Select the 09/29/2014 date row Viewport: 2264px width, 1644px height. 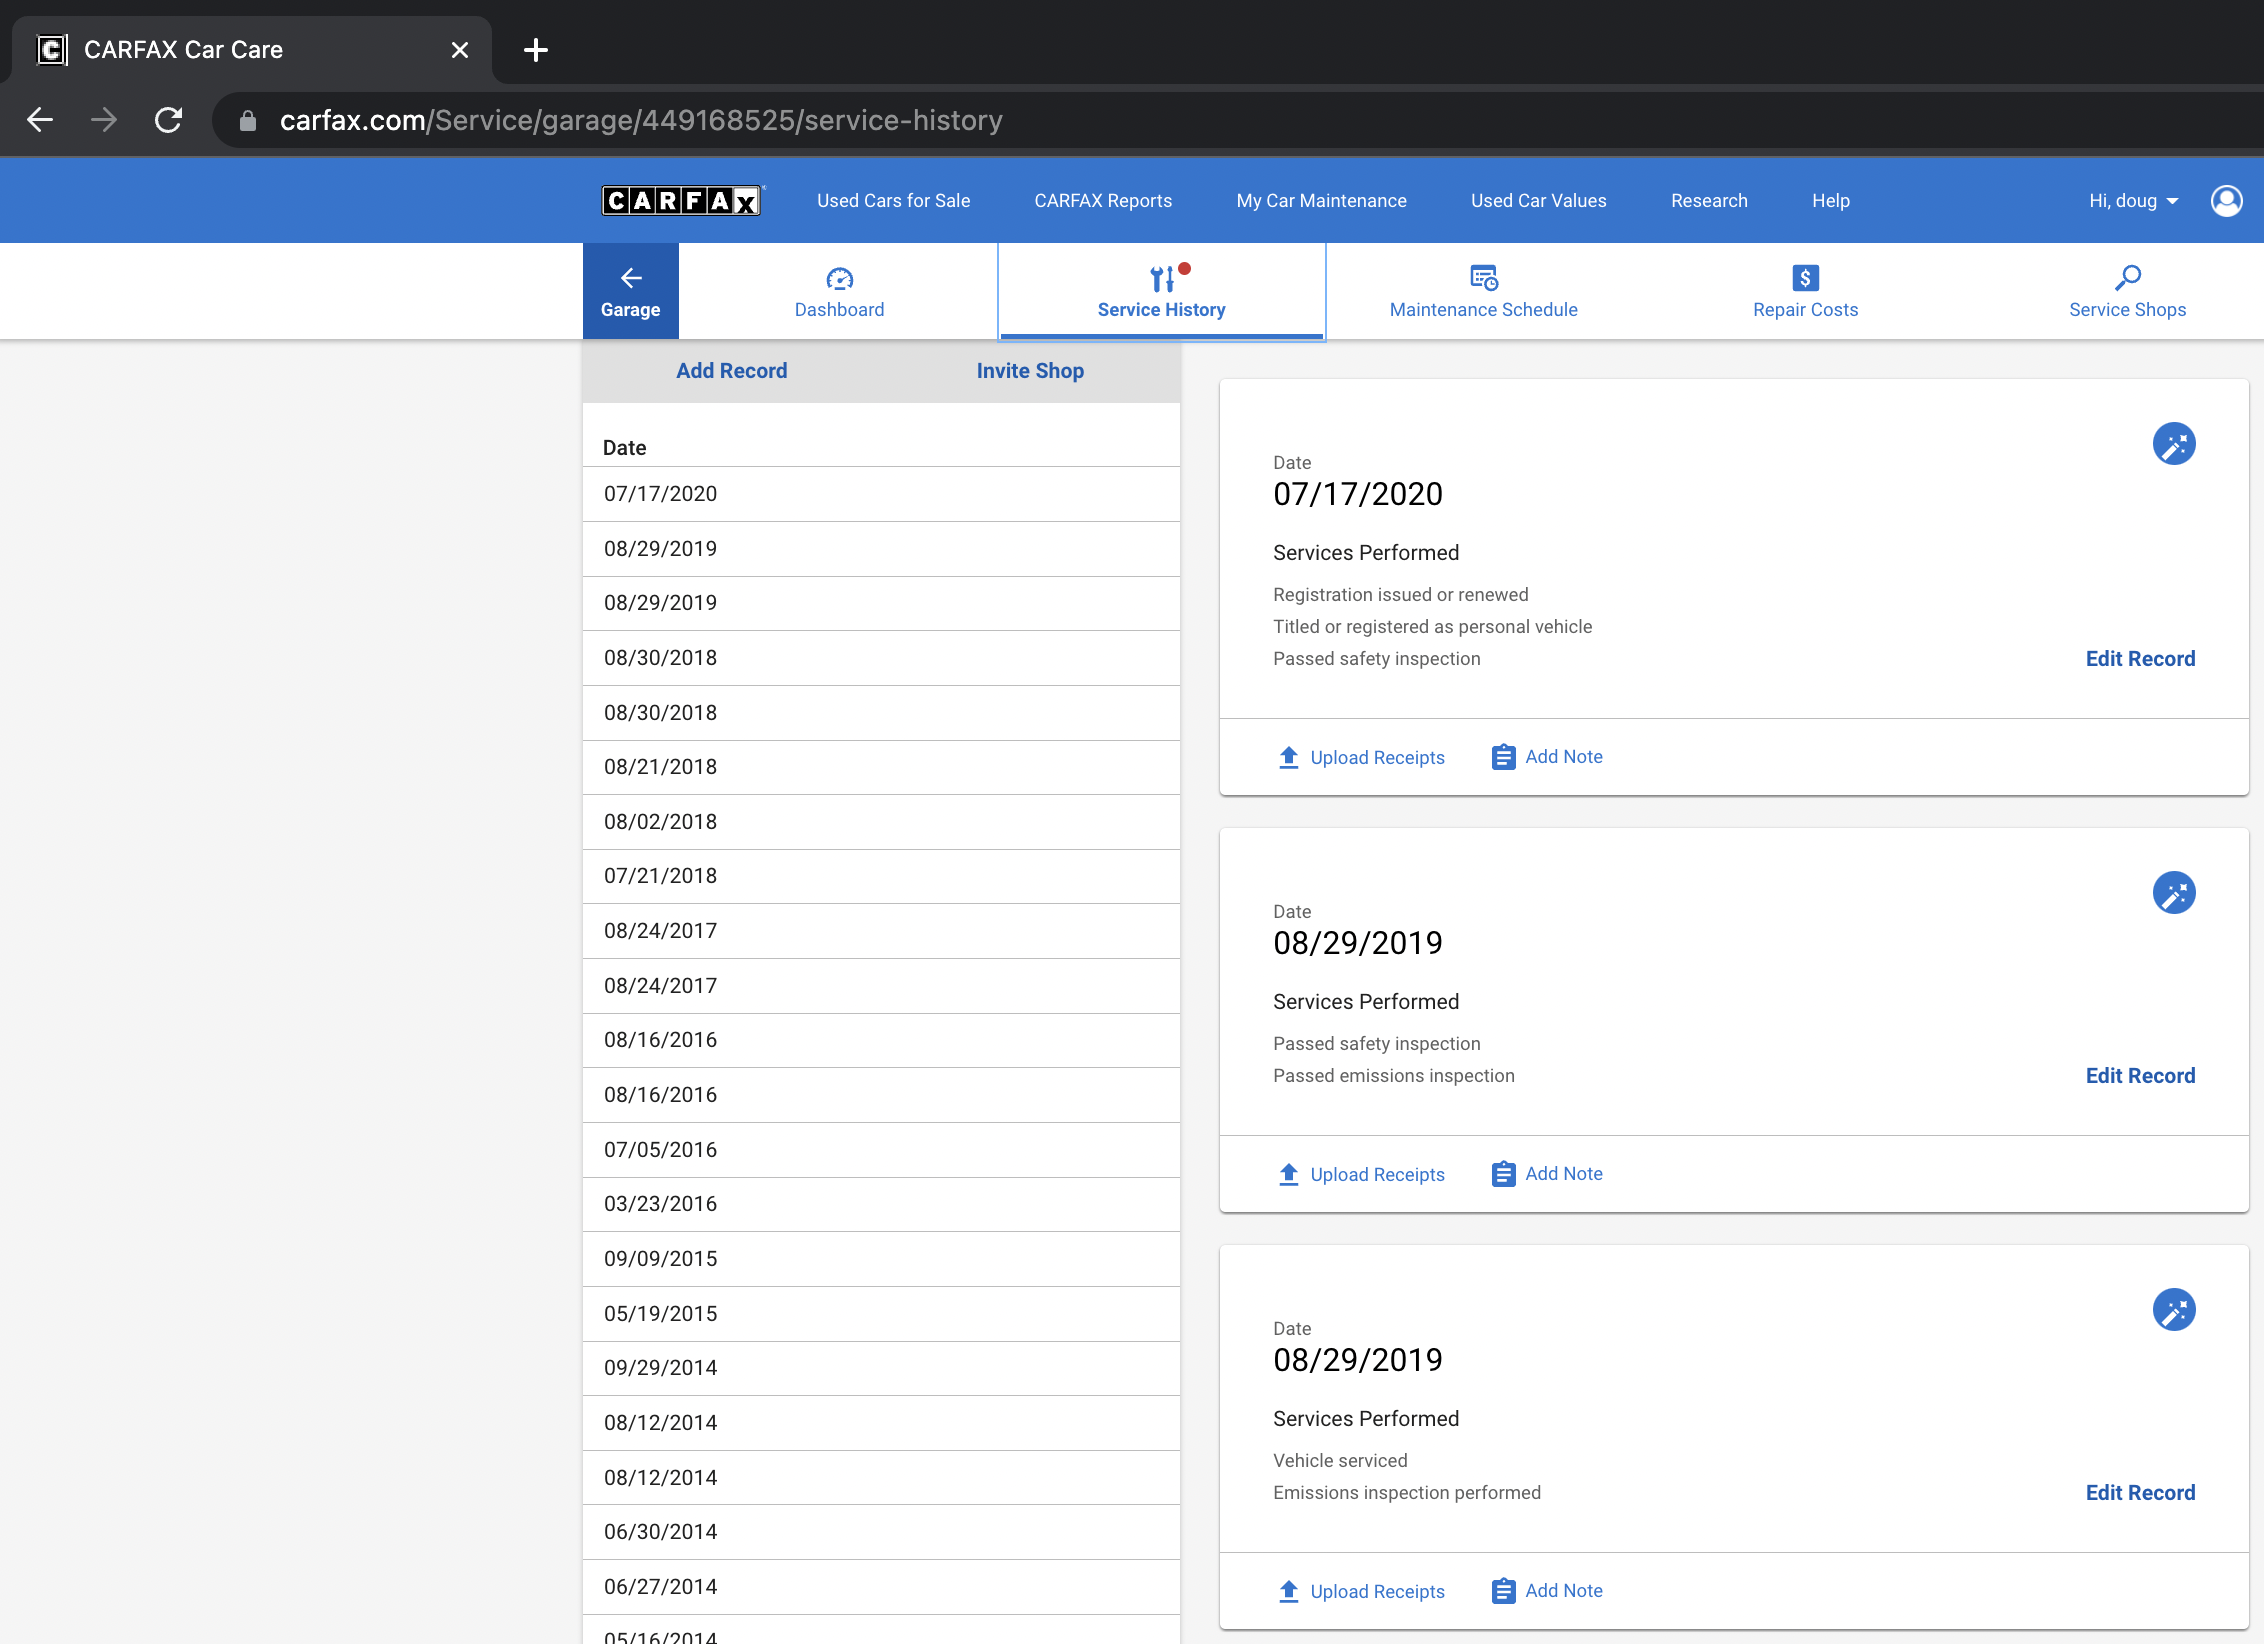pyautogui.click(x=881, y=1368)
